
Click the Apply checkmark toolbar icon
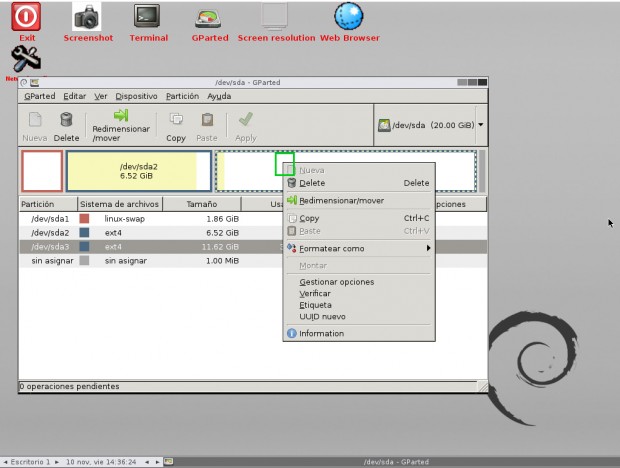(246, 119)
